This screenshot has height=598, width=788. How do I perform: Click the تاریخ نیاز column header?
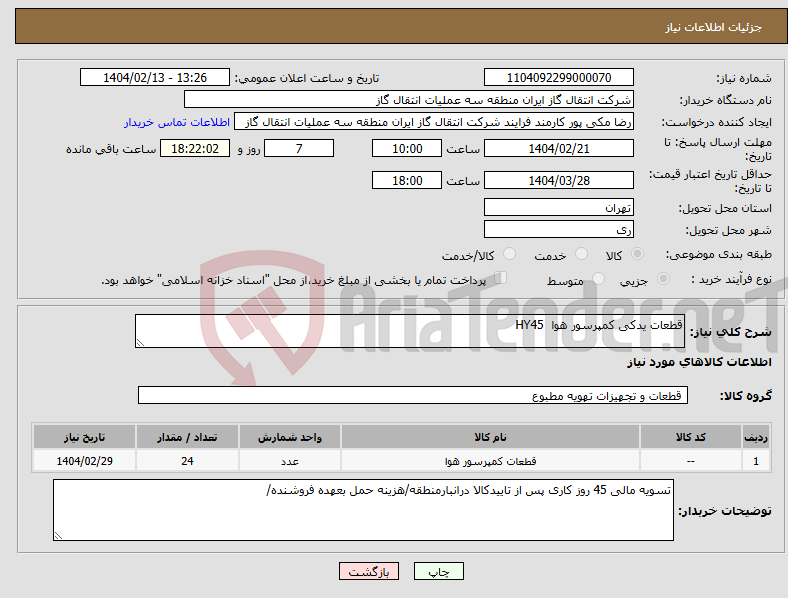click(x=84, y=437)
